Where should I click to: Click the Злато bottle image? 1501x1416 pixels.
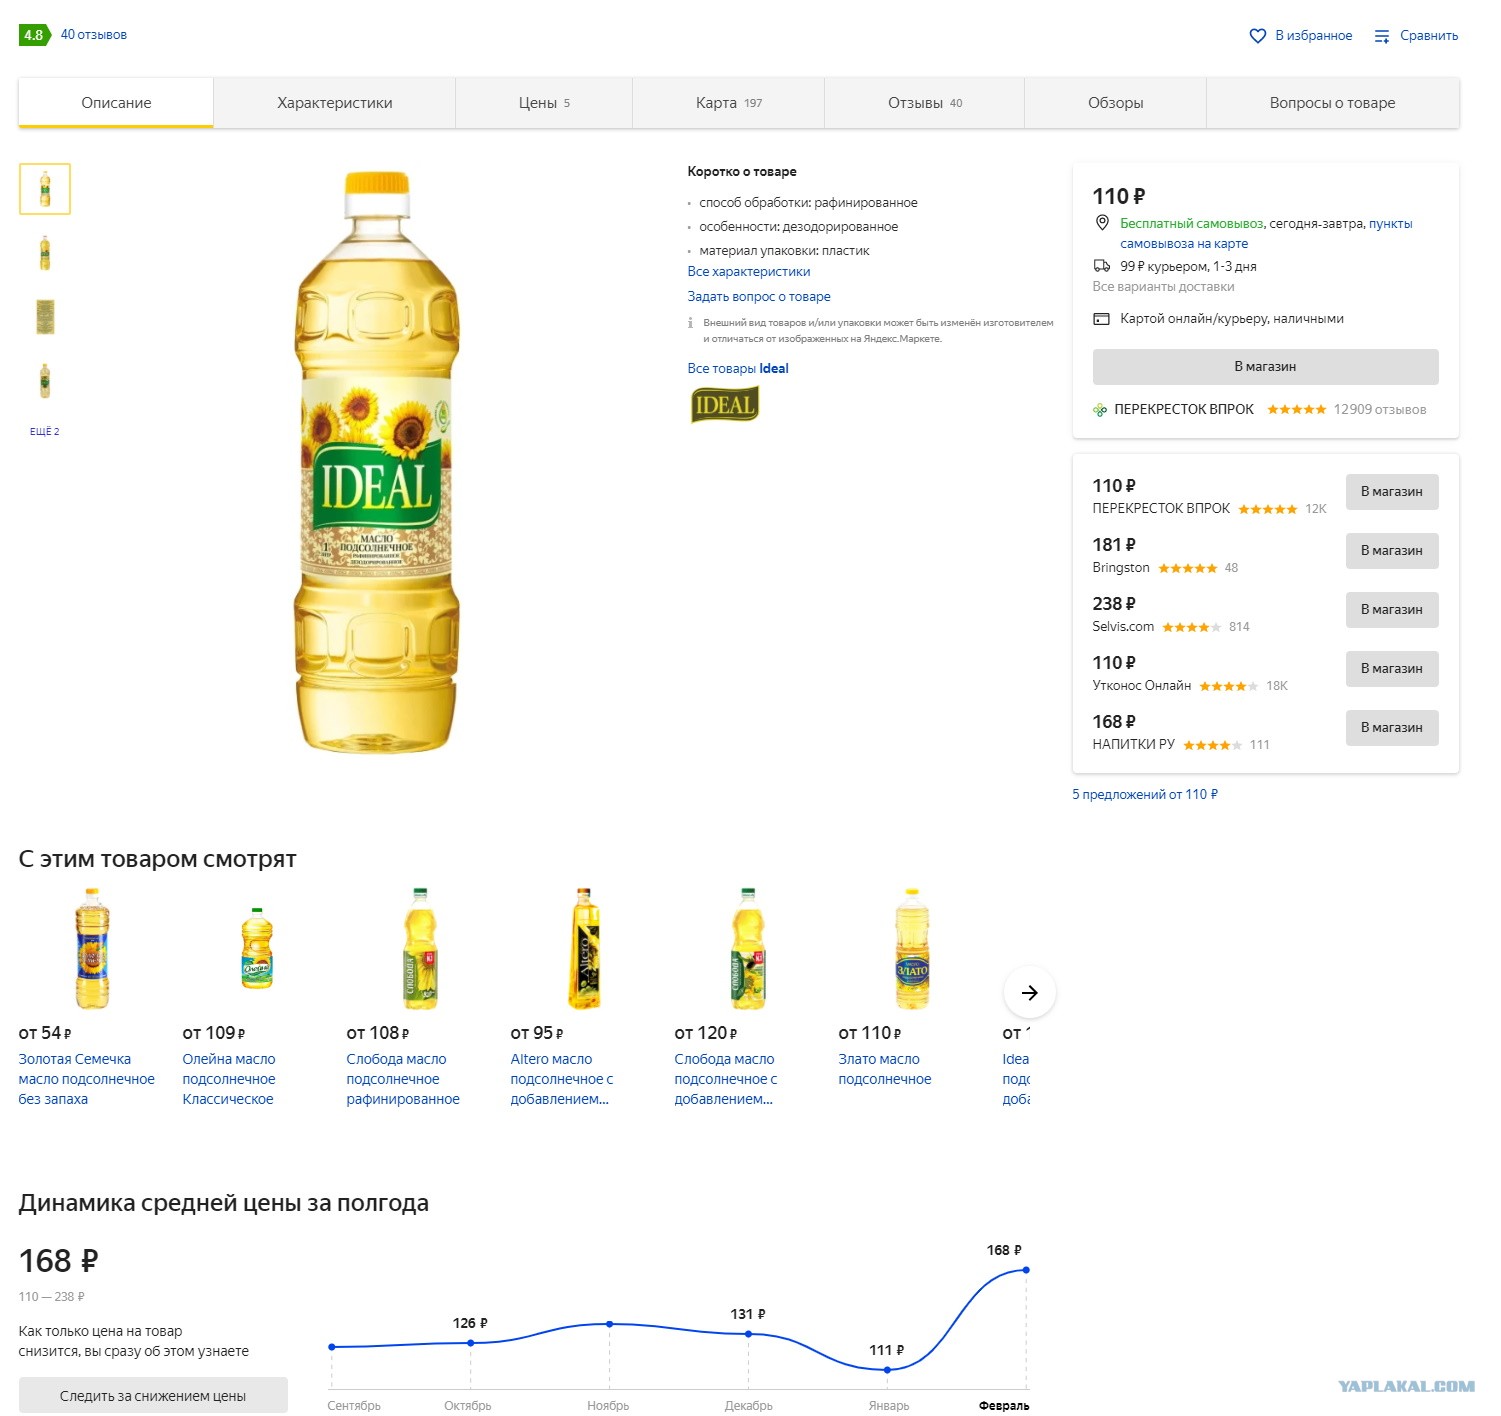coord(912,948)
